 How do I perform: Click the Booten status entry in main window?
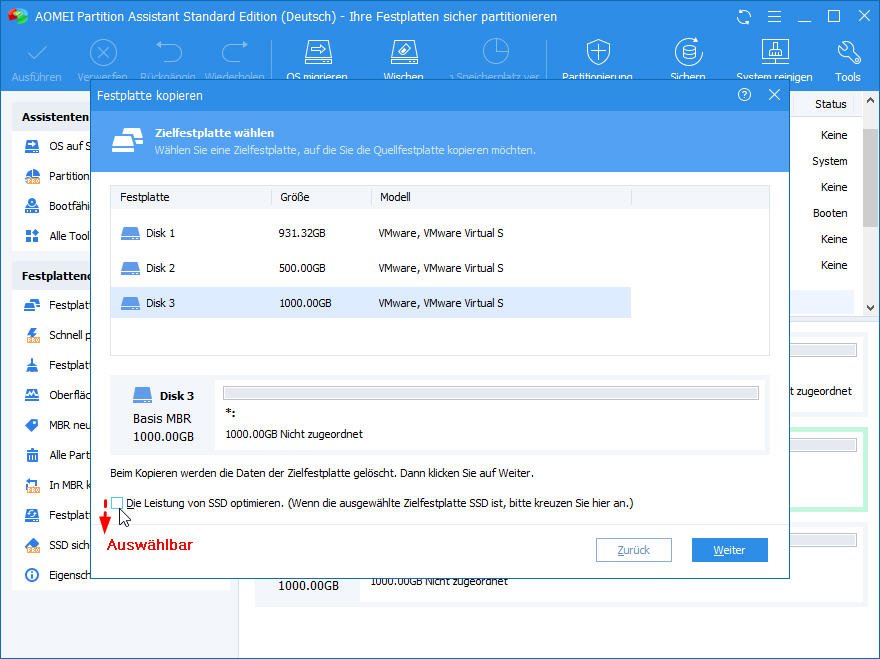click(x=830, y=213)
